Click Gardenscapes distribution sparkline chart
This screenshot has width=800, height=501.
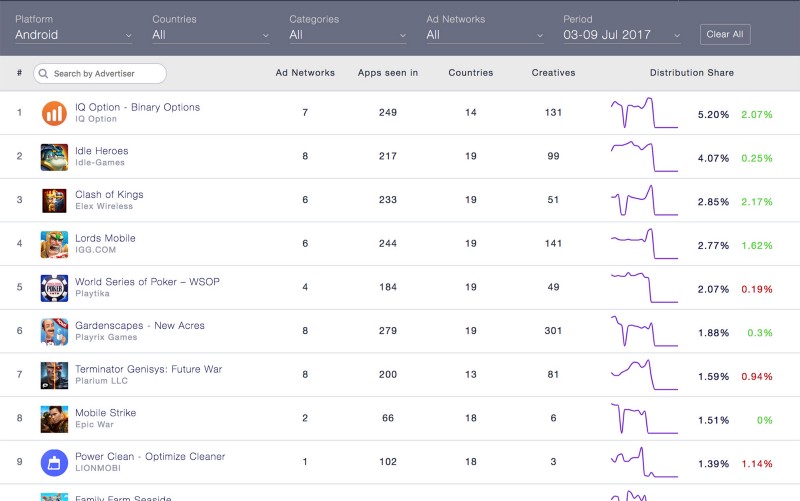tap(644, 331)
